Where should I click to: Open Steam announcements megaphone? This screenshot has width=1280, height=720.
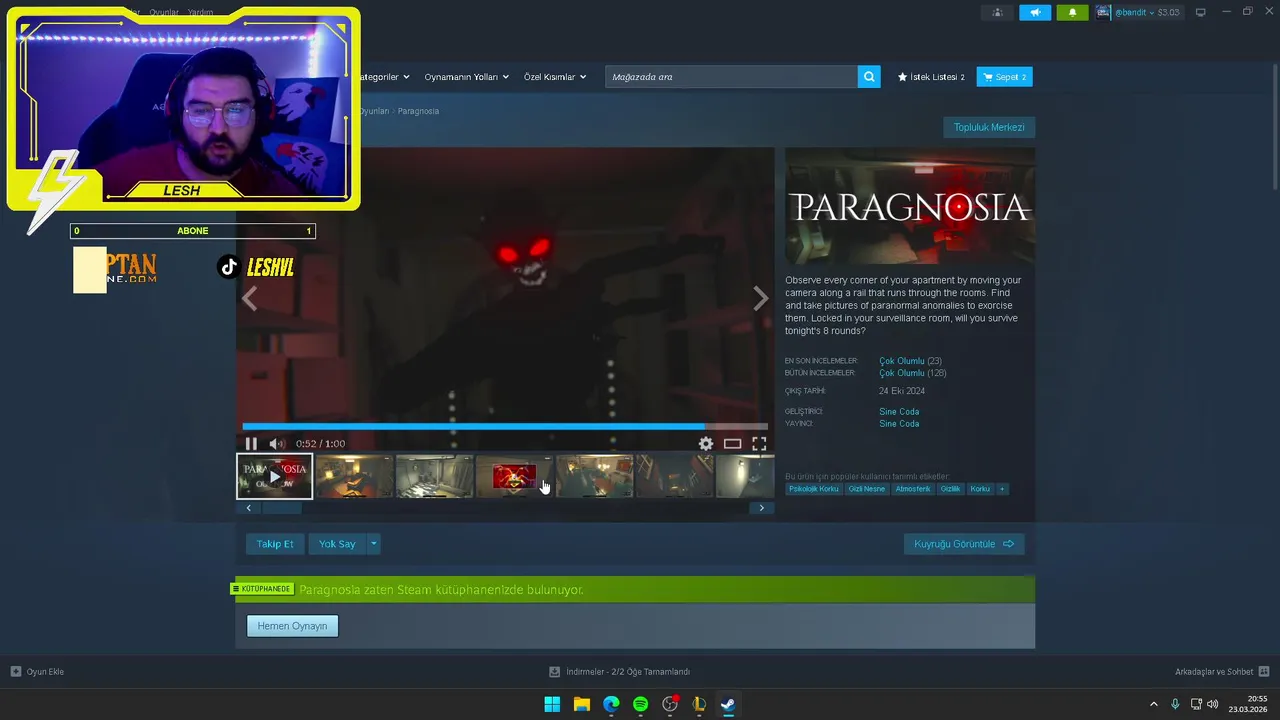1035,12
